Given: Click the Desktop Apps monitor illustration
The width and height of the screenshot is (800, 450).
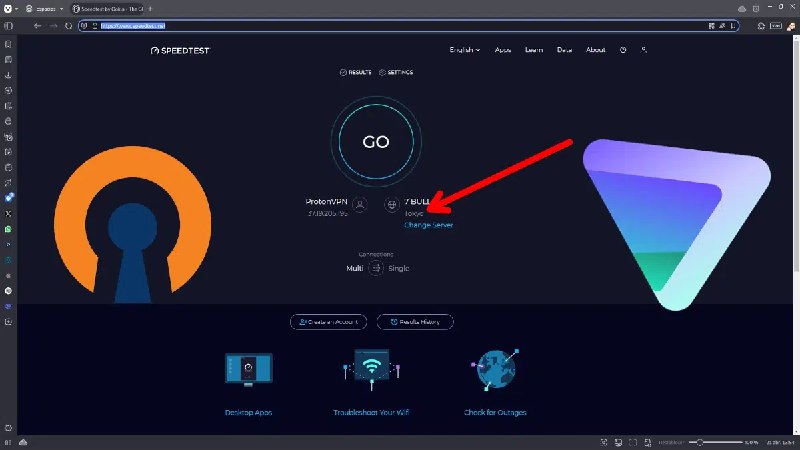Looking at the screenshot, I should 248,370.
